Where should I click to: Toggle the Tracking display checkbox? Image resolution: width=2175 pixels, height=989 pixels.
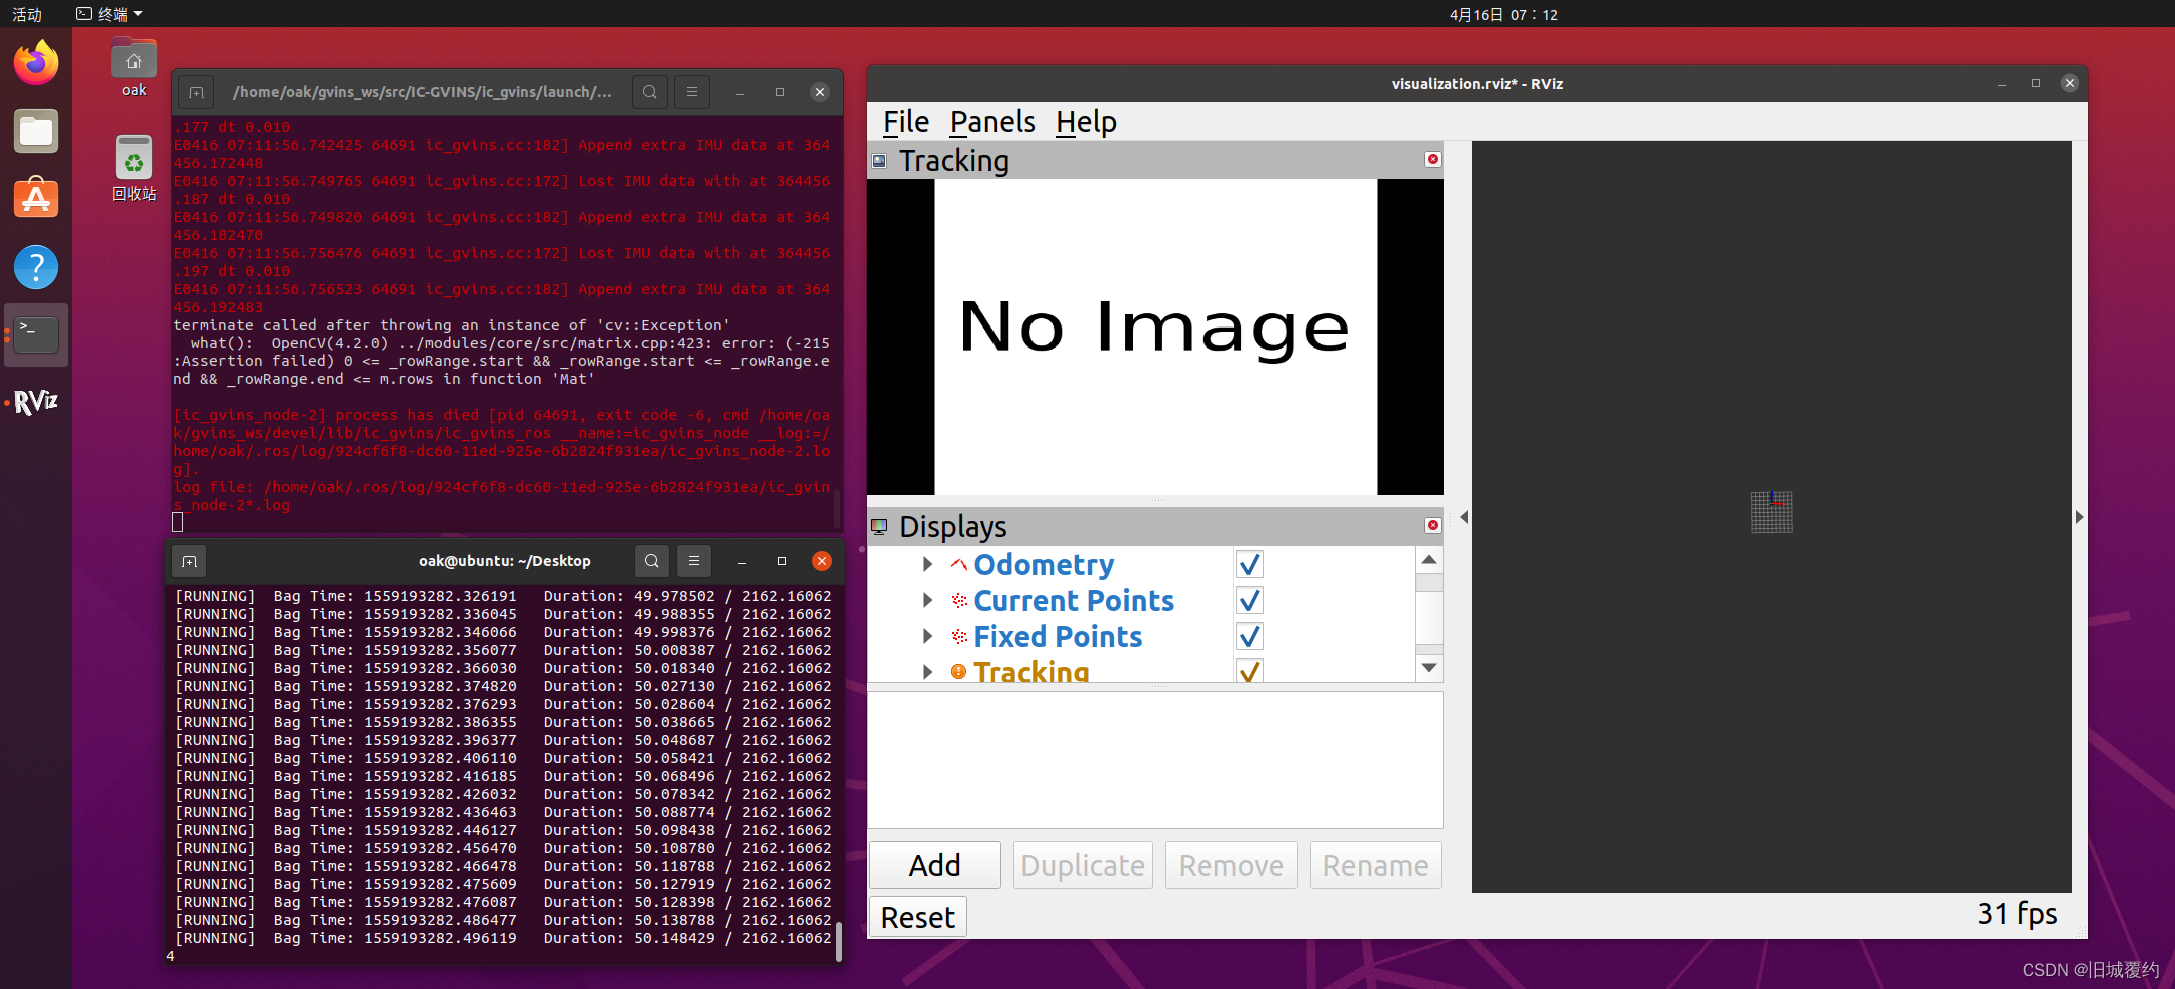[1250, 671]
